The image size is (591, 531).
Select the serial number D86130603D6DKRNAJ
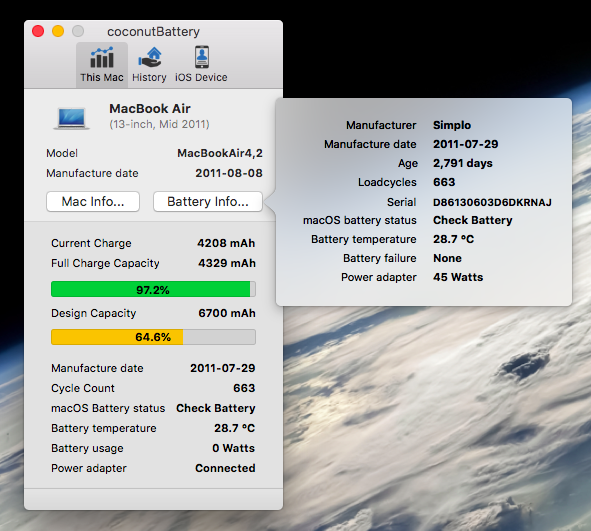(492, 202)
